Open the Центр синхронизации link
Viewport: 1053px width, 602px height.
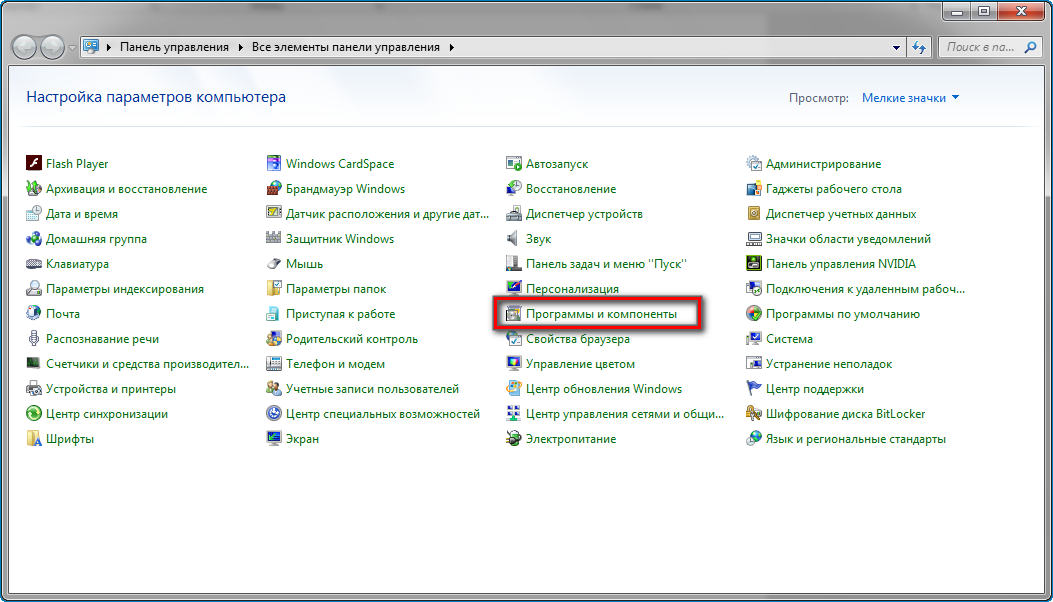tap(107, 414)
